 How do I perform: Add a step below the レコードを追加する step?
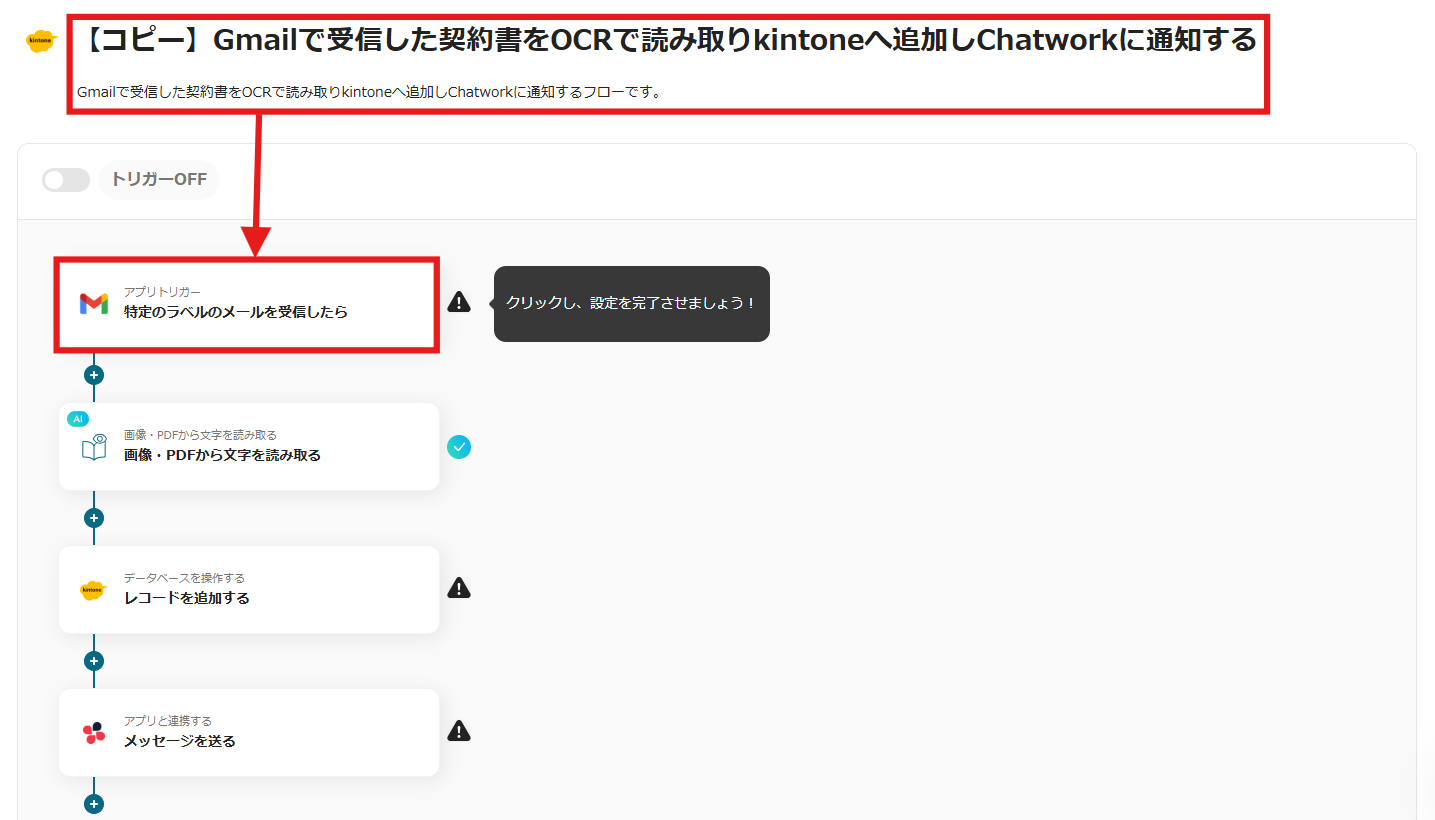(94, 661)
